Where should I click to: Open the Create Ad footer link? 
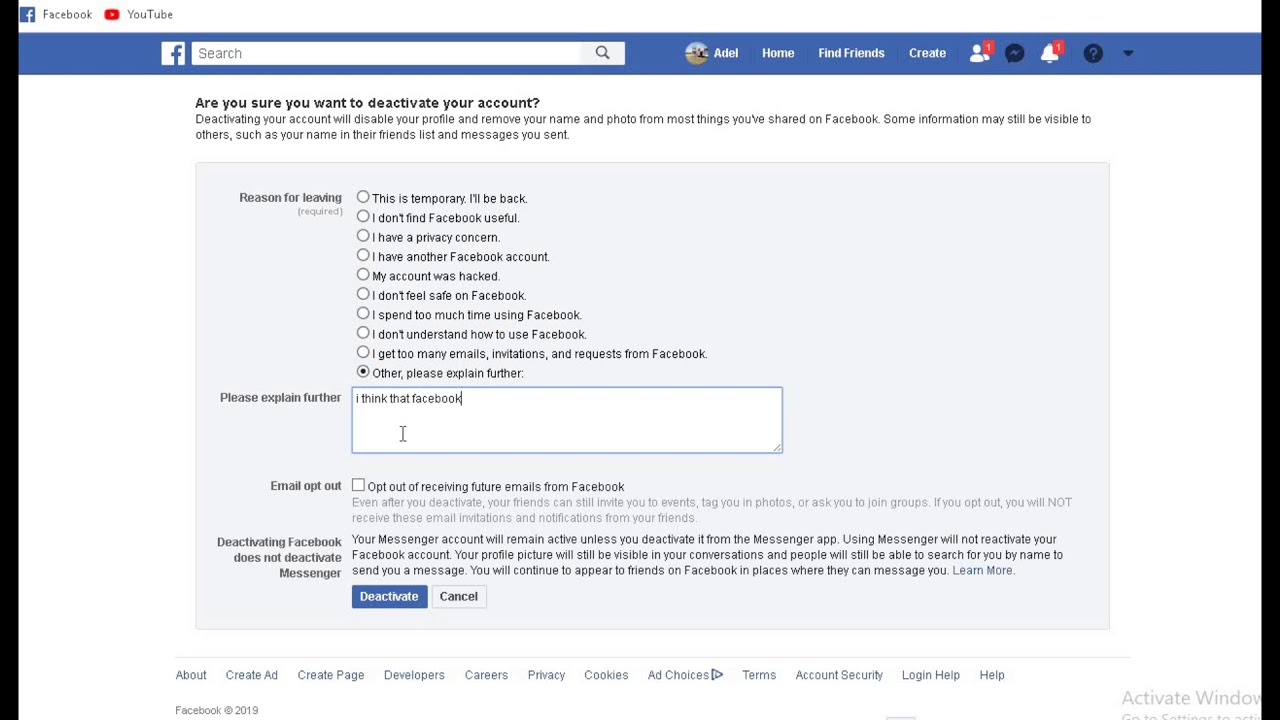[252, 675]
